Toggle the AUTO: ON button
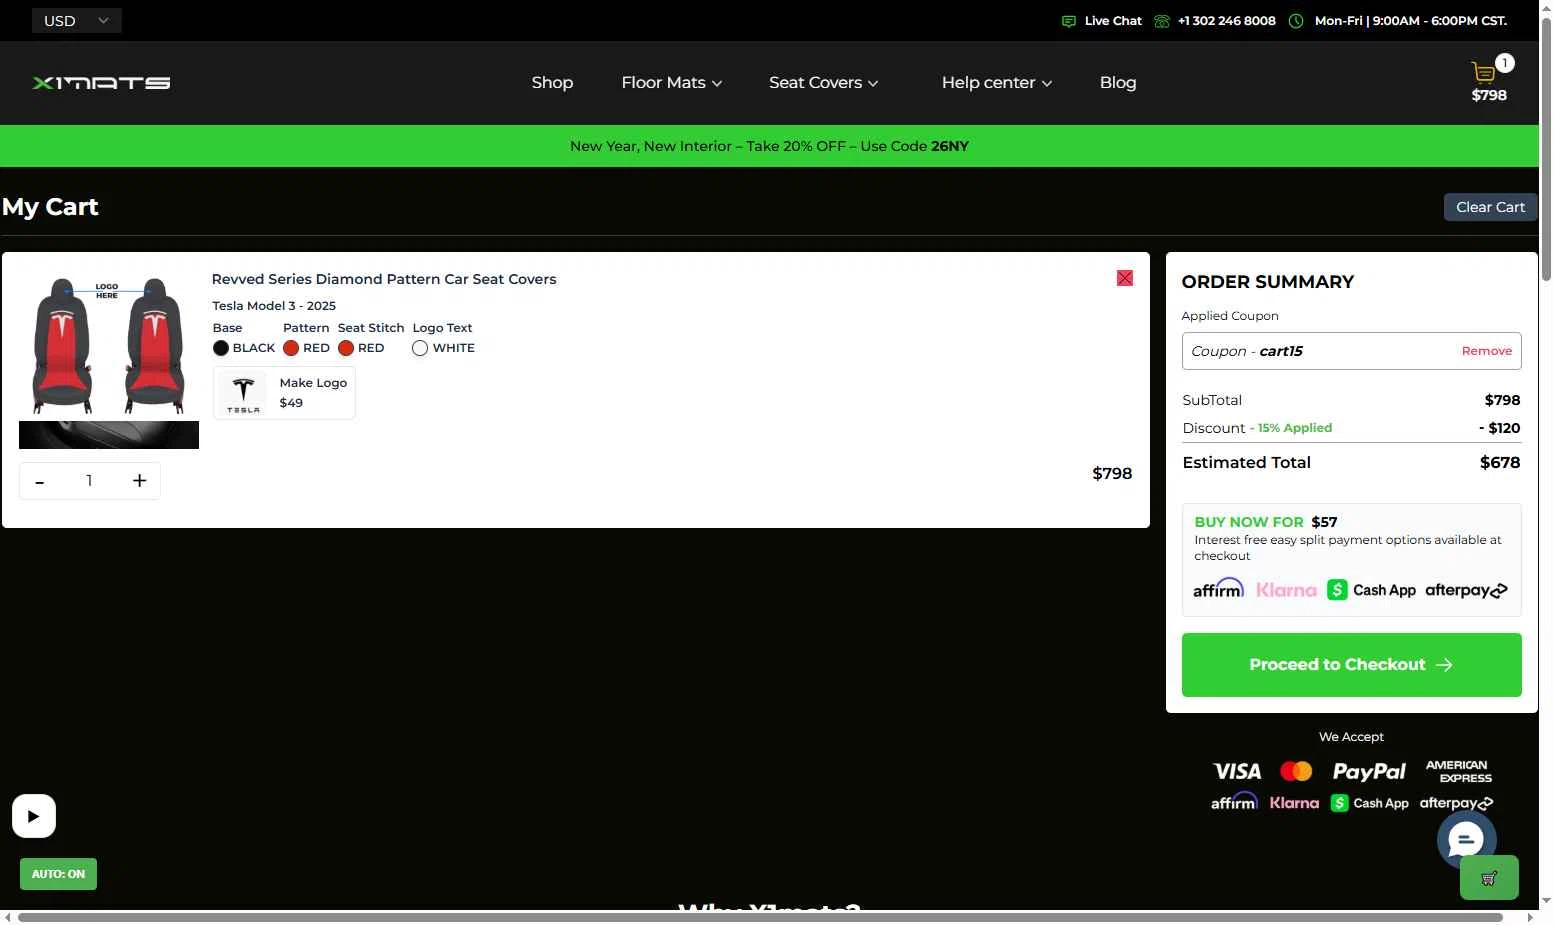 58,874
